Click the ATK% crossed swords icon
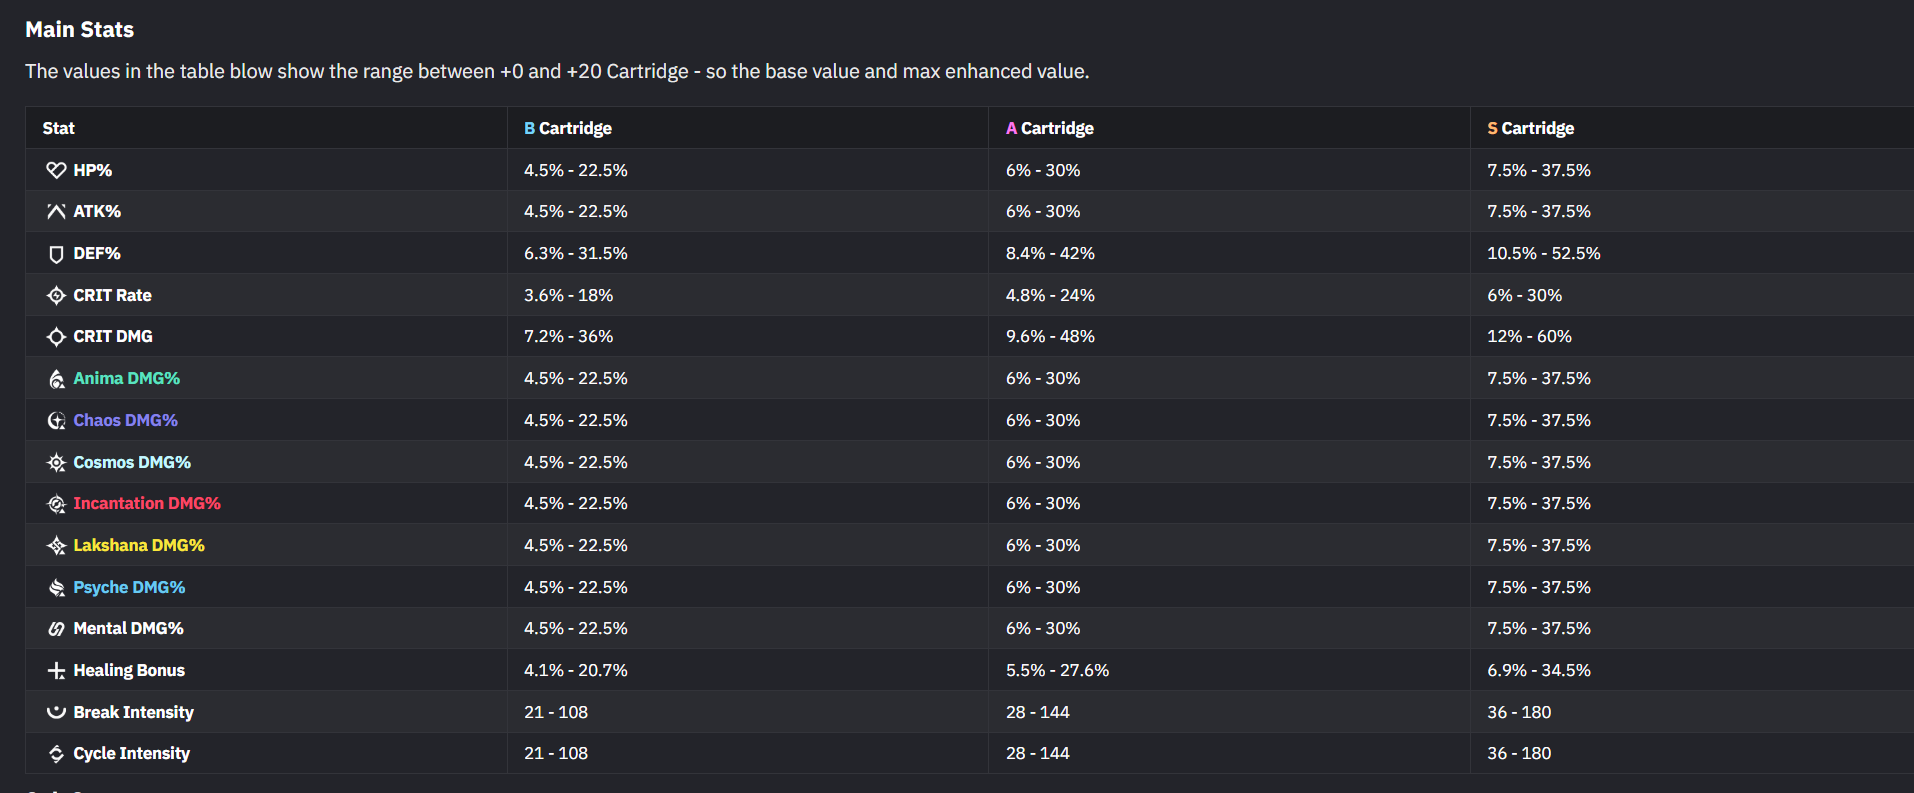This screenshot has height=793, width=1914. pos(56,212)
